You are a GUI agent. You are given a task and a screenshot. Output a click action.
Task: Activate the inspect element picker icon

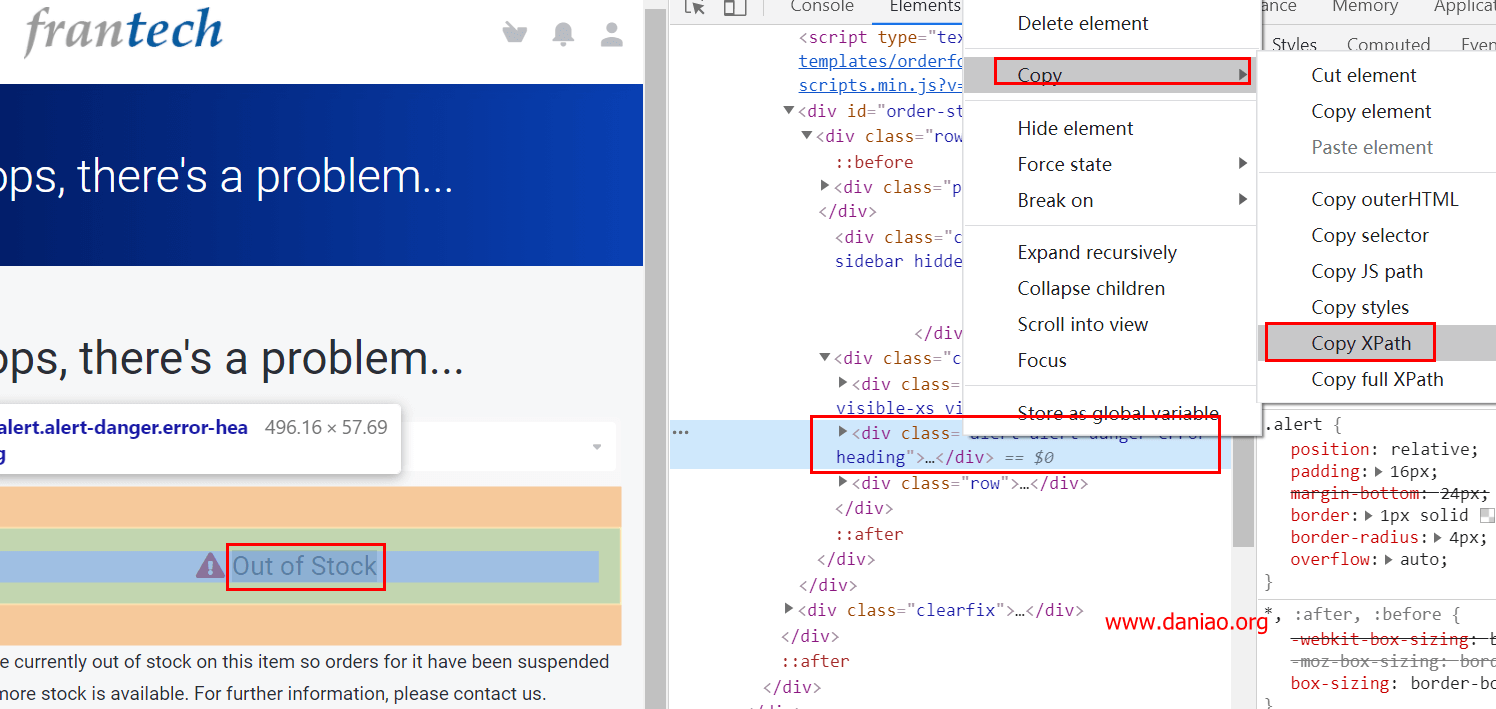coord(695,7)
